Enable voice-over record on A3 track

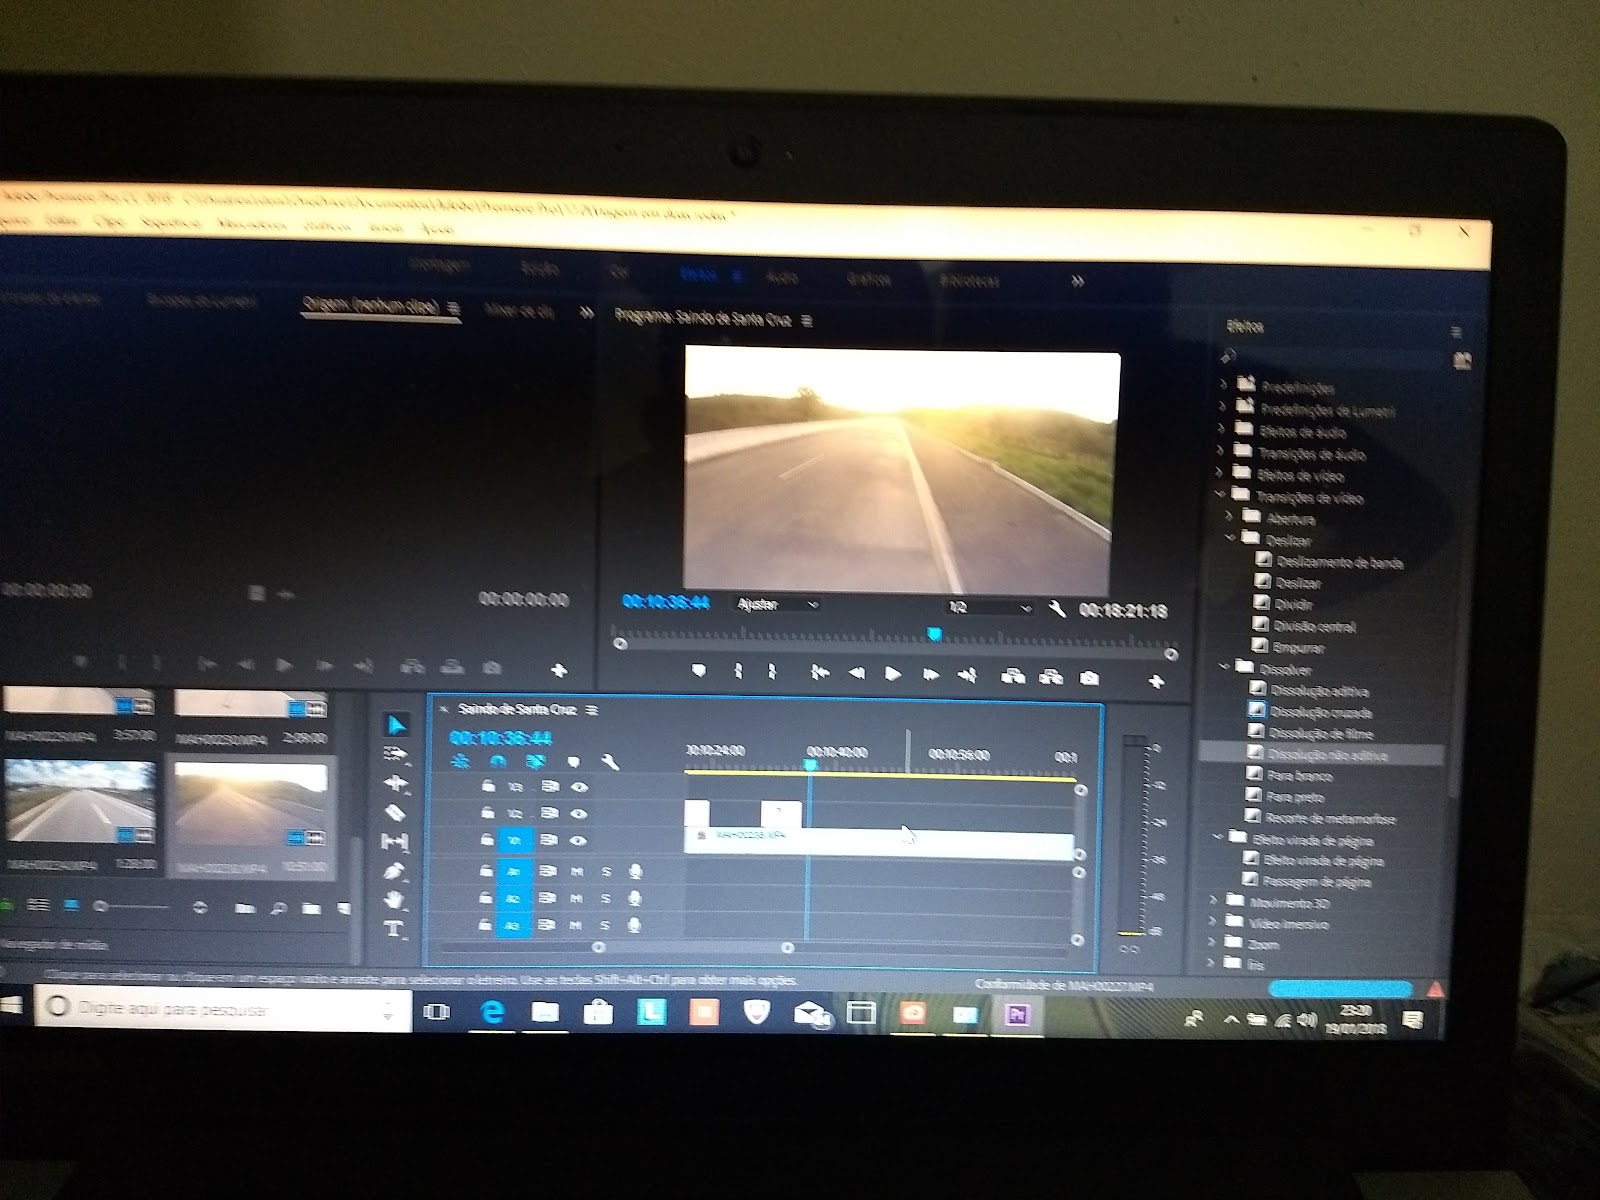click(x=634, y=926)
